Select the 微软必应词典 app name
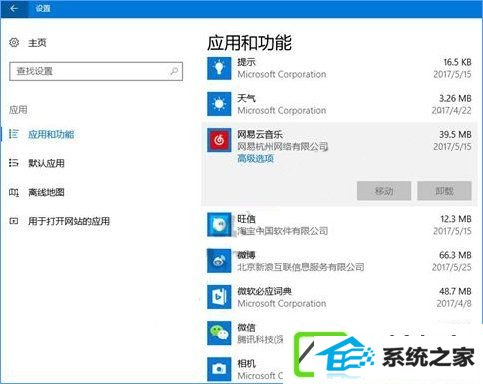 pos(265,291)
